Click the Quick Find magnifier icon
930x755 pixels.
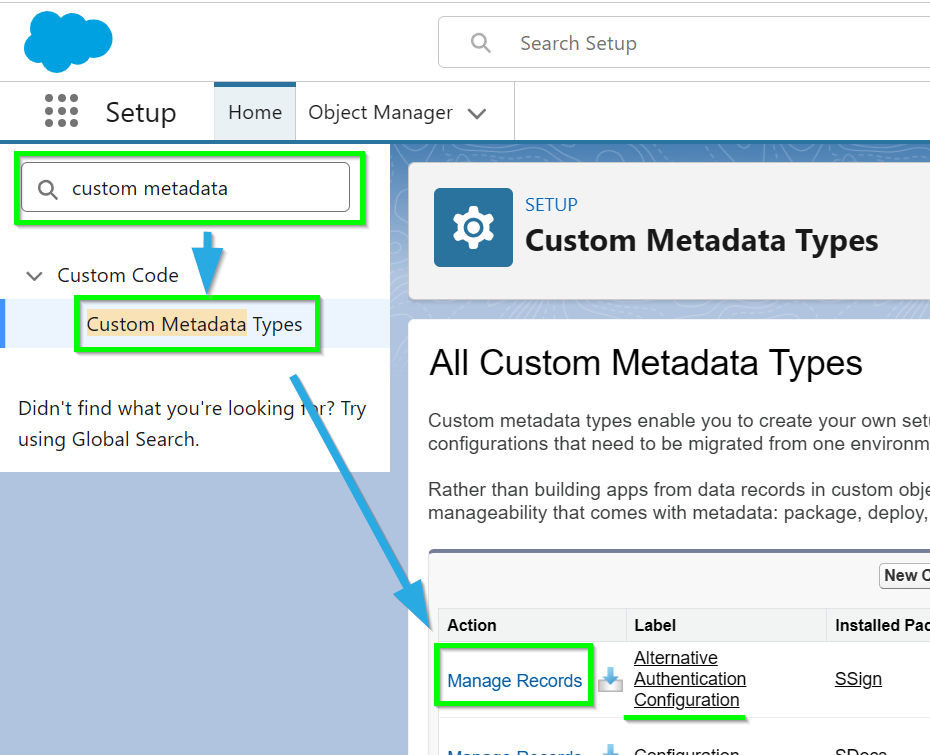[47, 189]
